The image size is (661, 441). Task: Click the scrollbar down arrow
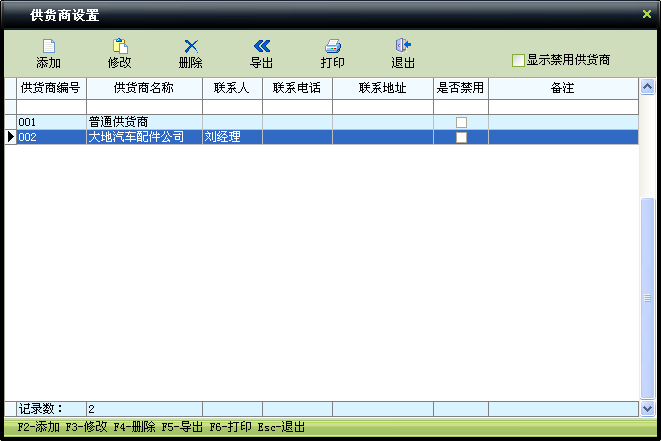tap(647, 409)
